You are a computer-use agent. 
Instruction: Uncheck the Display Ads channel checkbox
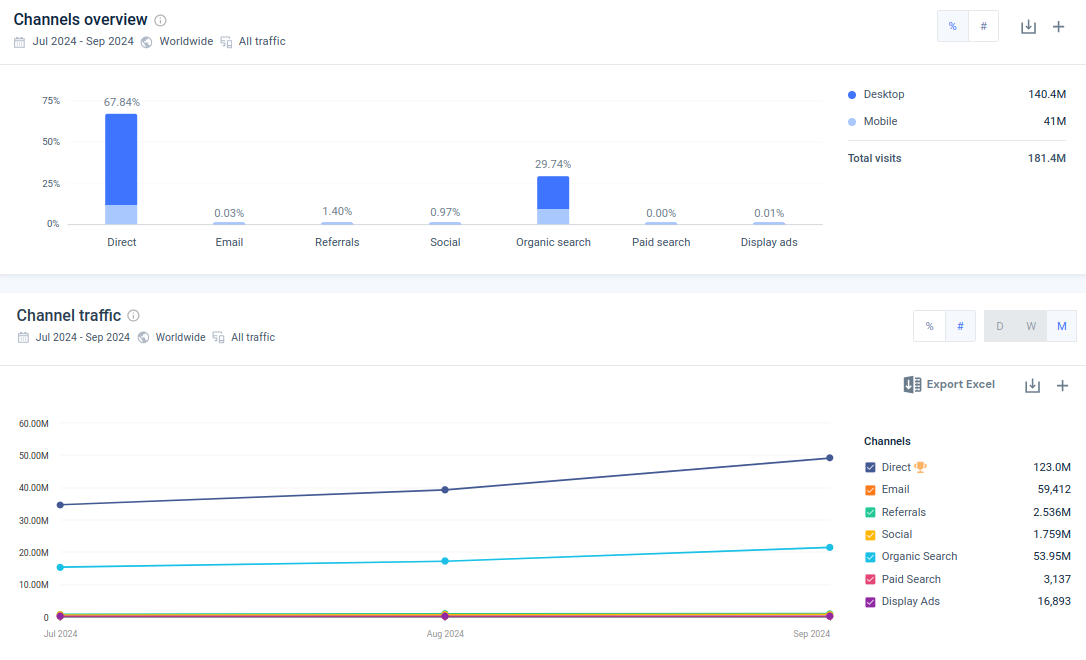pyautogui.click(x=871, y=602)
